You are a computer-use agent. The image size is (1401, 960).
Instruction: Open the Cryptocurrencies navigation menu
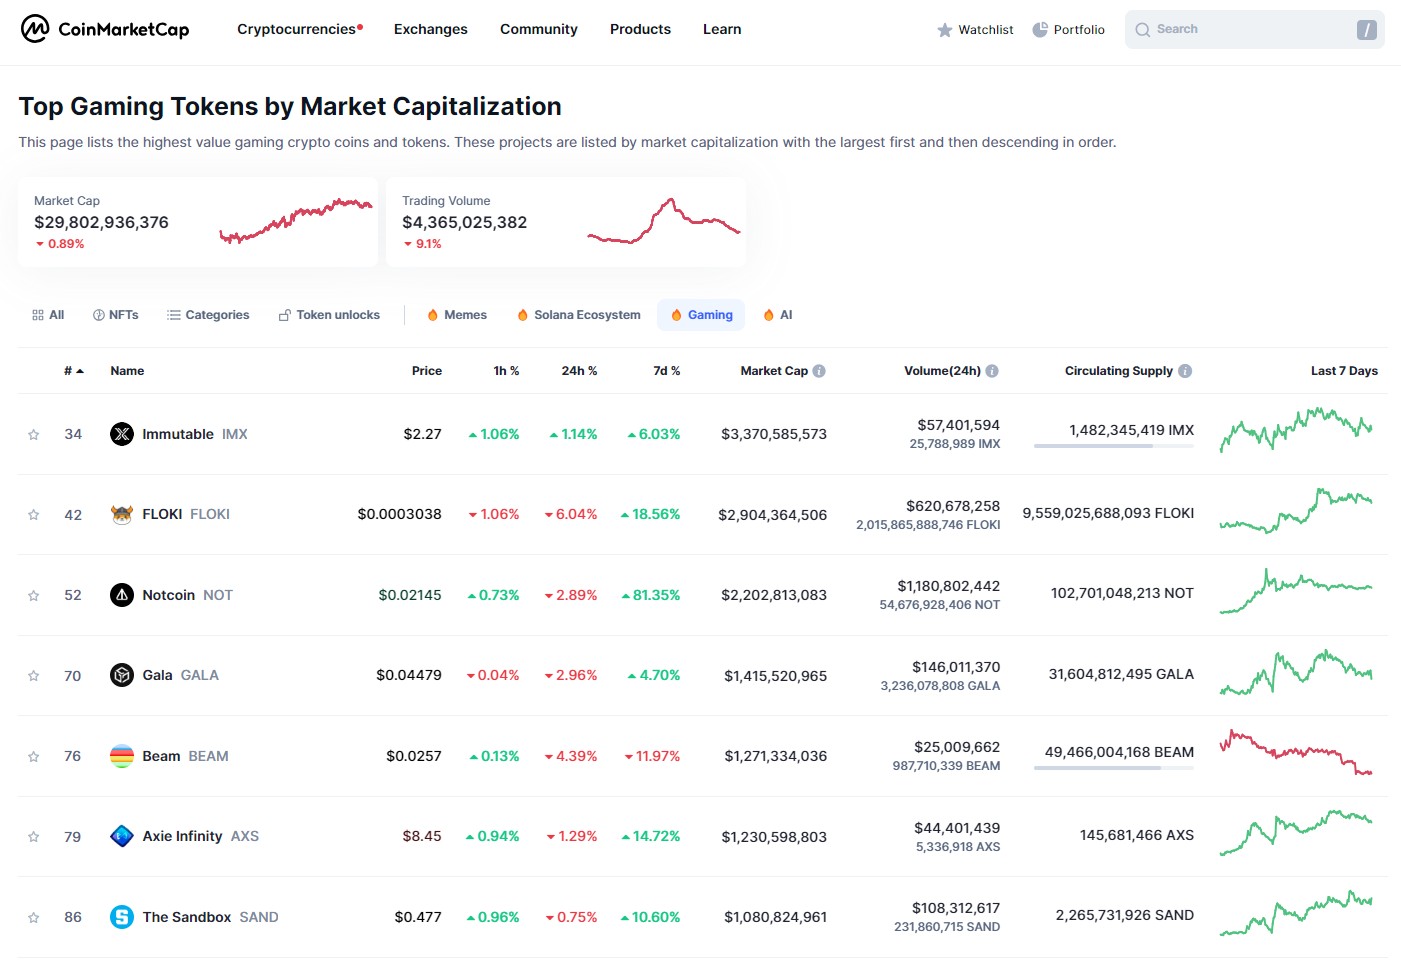click(299, 29)
